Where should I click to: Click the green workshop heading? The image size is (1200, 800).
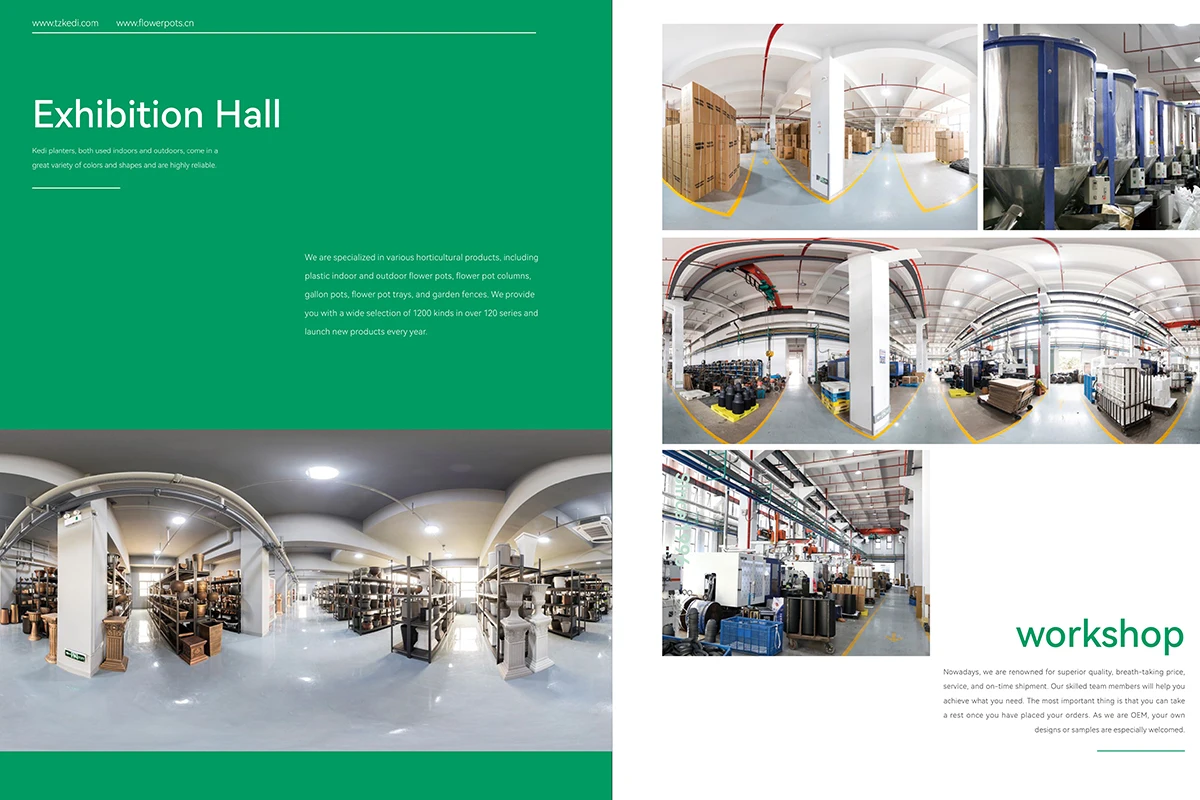[x=1100, y=635]
